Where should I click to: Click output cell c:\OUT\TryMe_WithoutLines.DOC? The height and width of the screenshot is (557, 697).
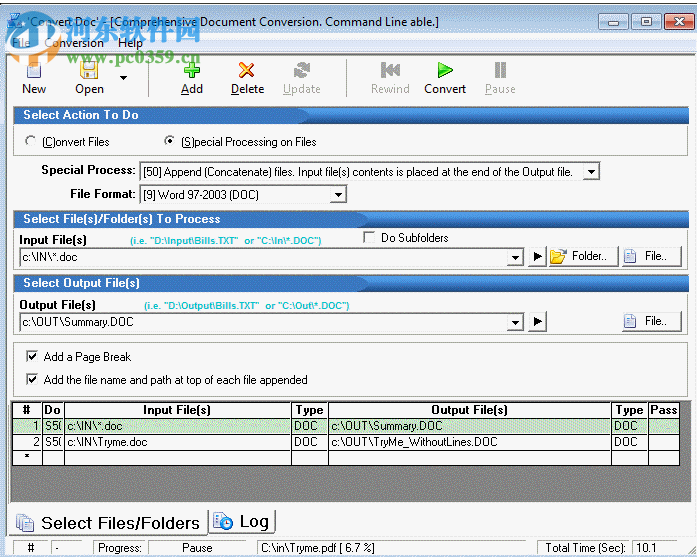point(470,442)
